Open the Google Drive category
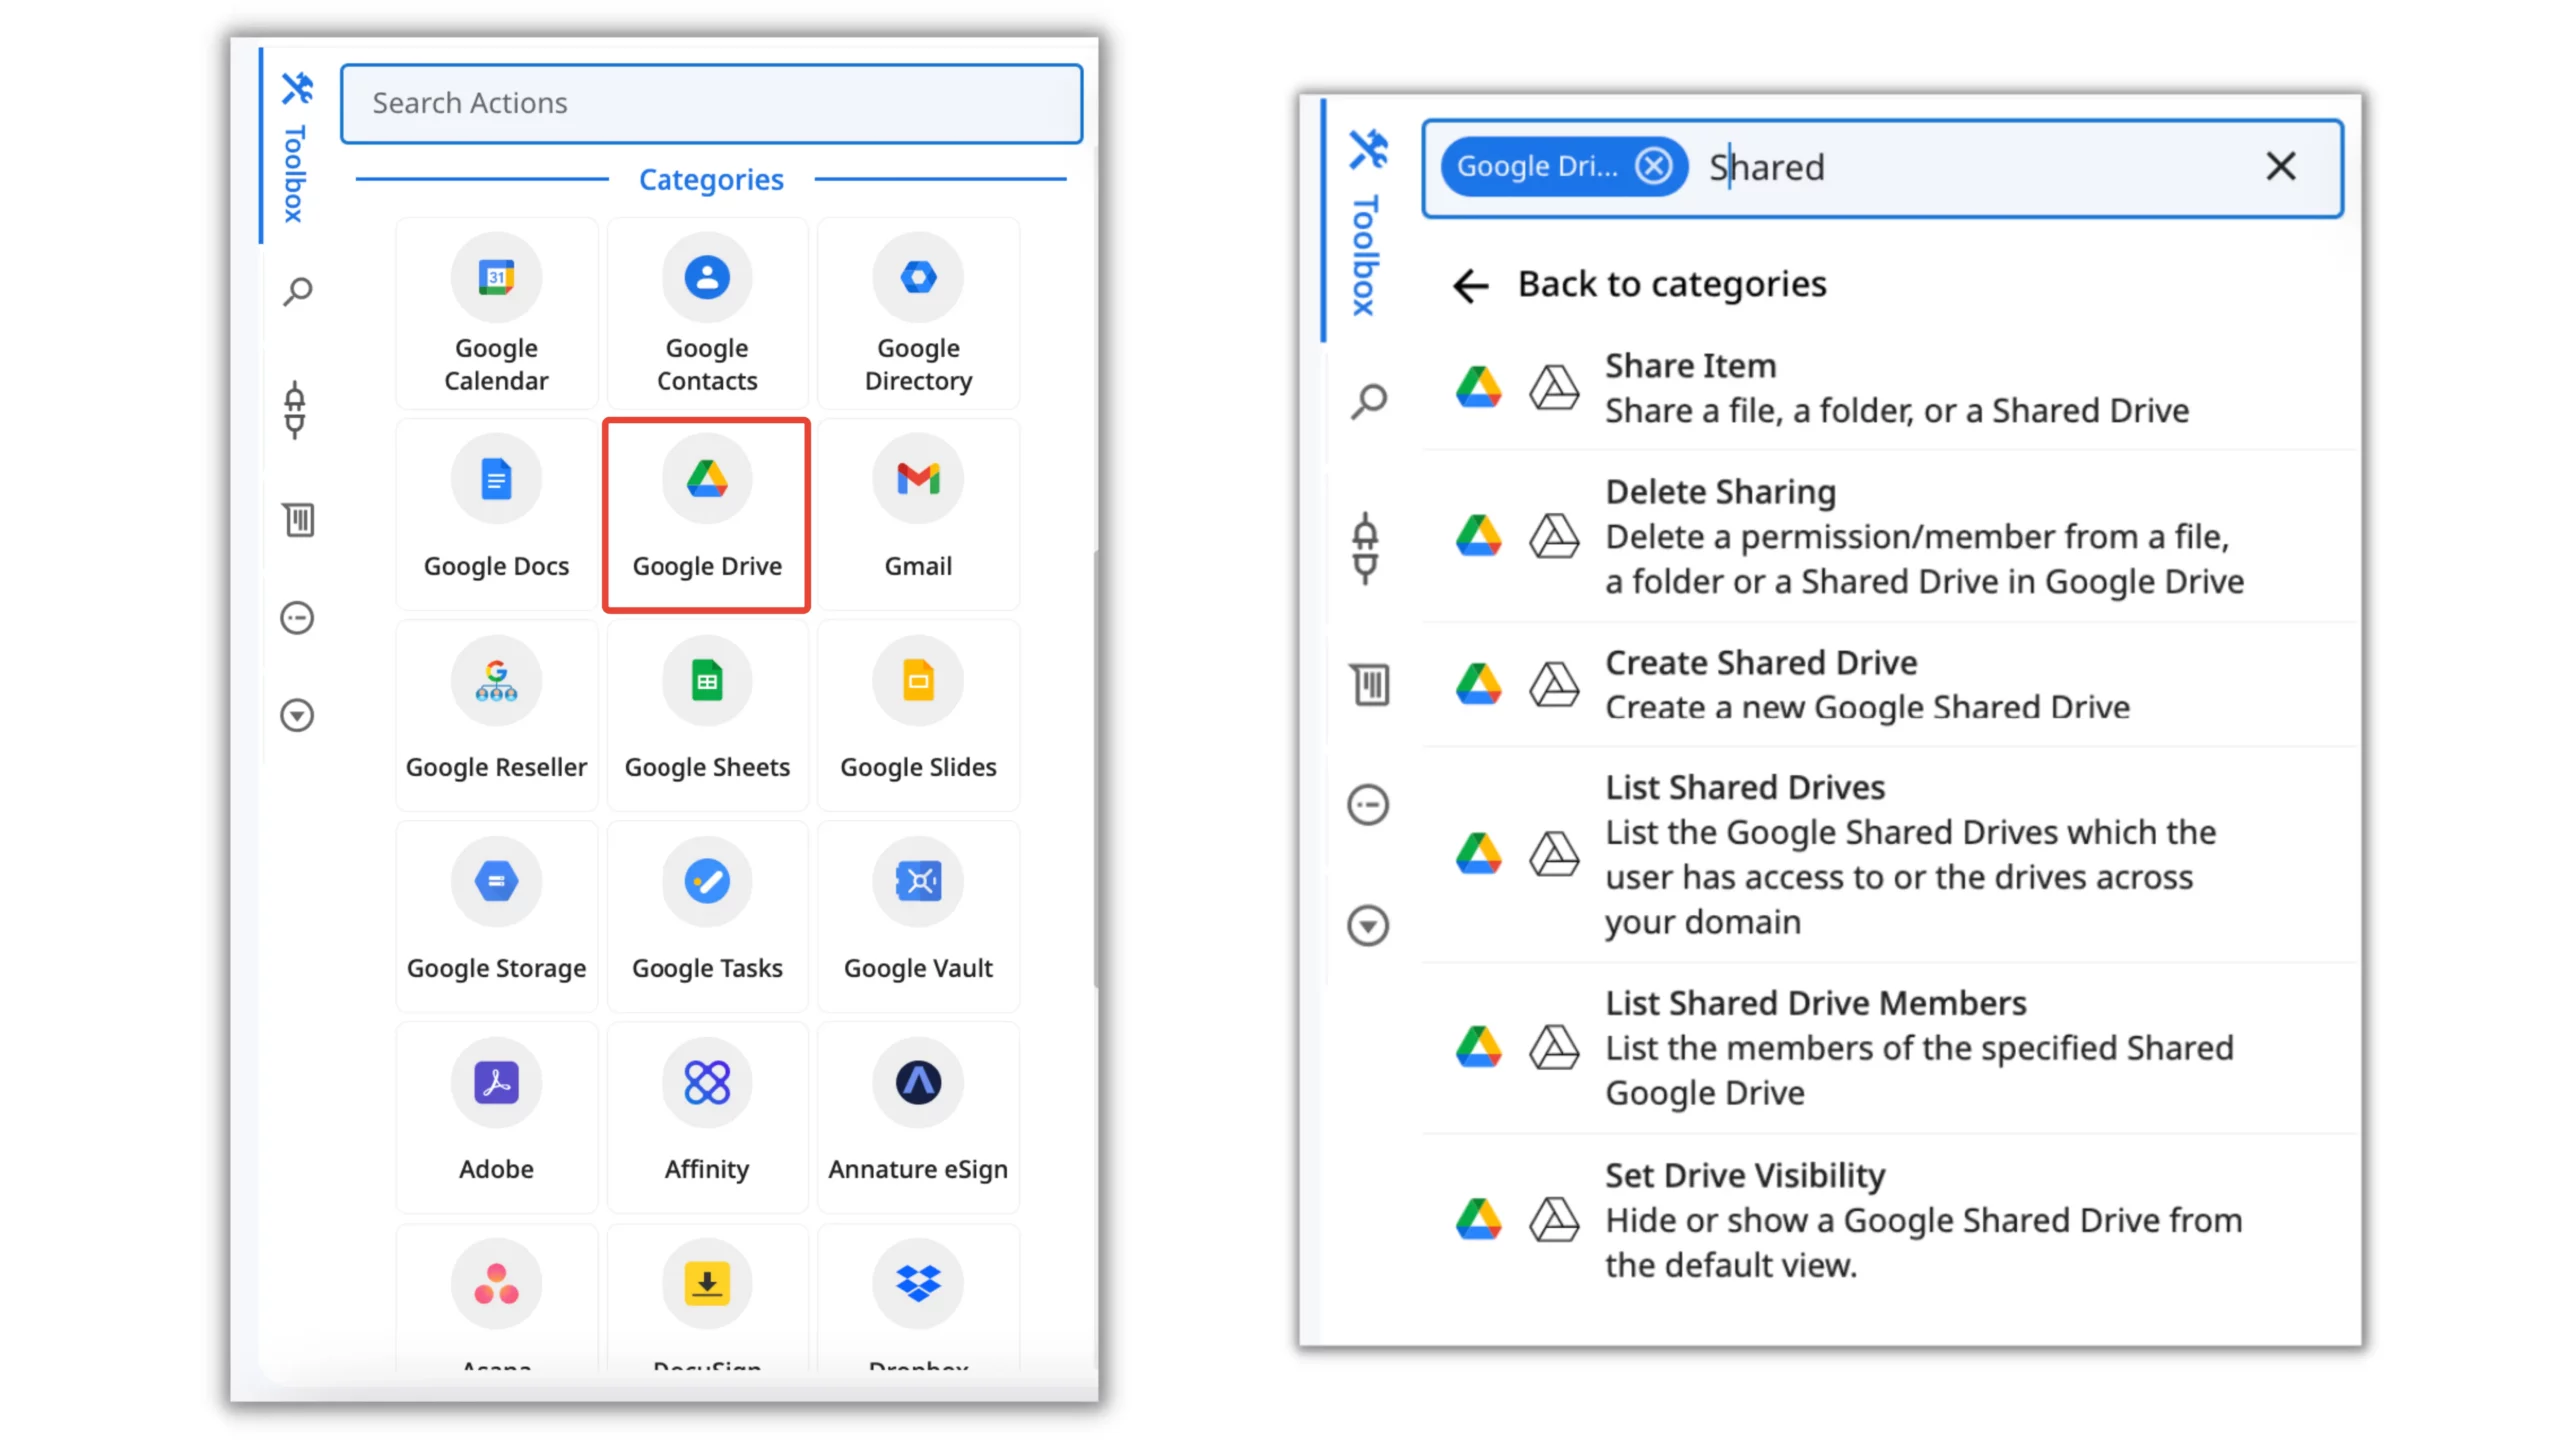This screenshot has height=1440, width=2560. tap(706, 514)
